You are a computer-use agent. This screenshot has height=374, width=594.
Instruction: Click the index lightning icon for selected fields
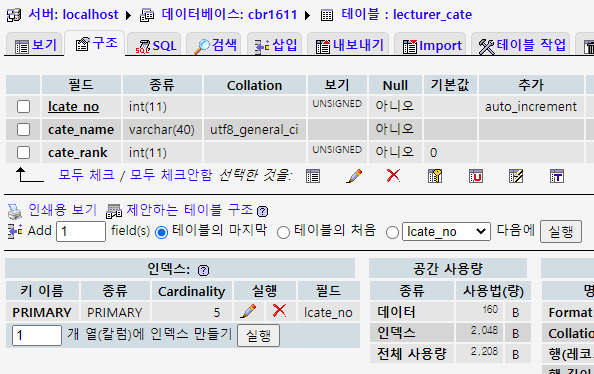click(516, 176)
